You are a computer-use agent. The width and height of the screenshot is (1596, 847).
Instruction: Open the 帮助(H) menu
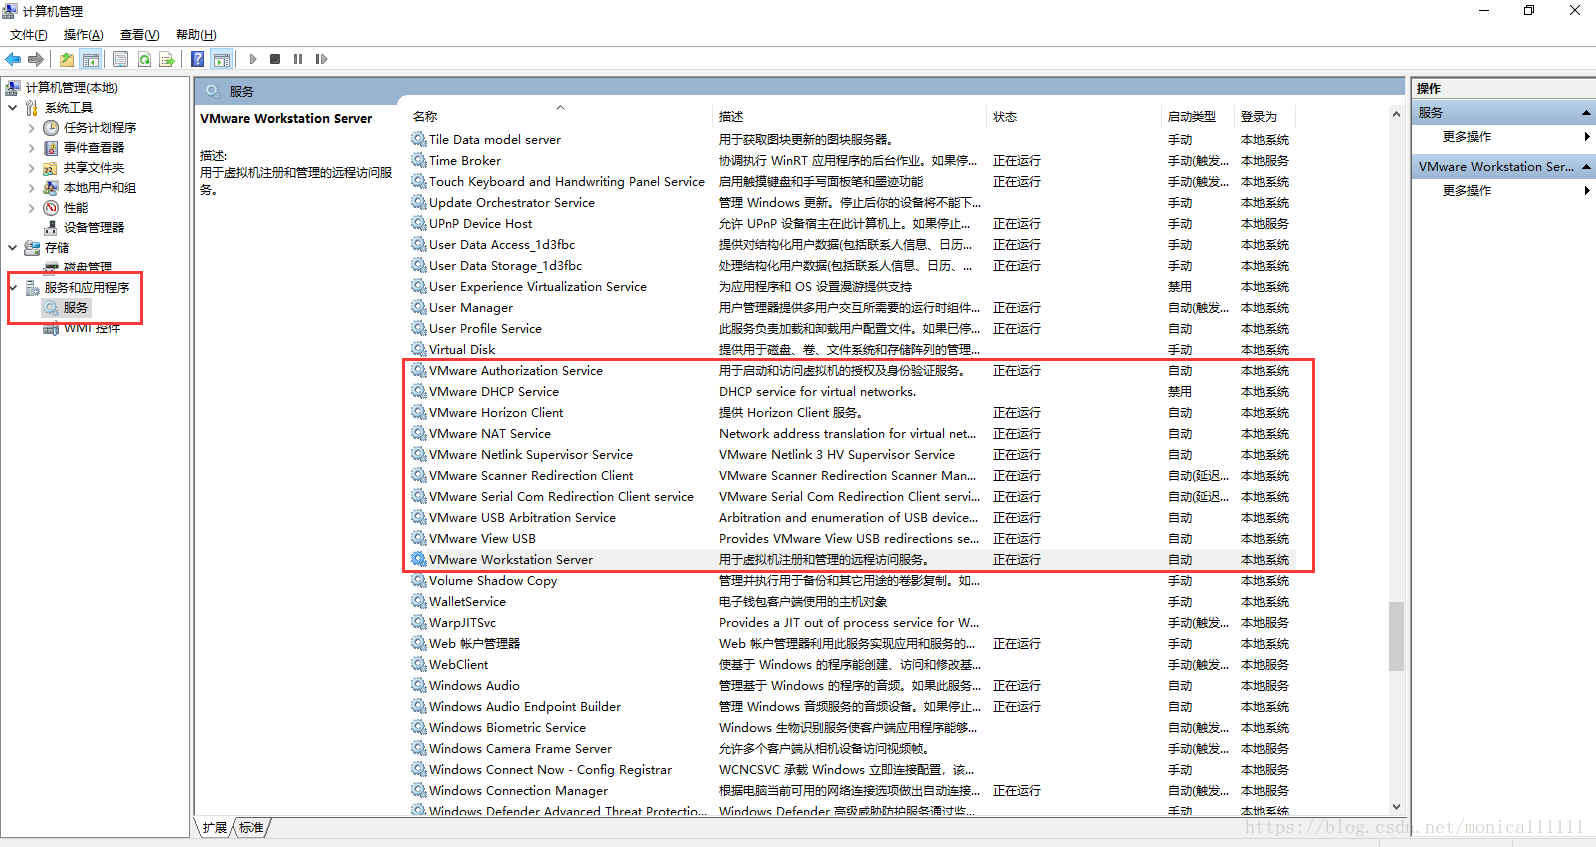[x=196, y=35]
